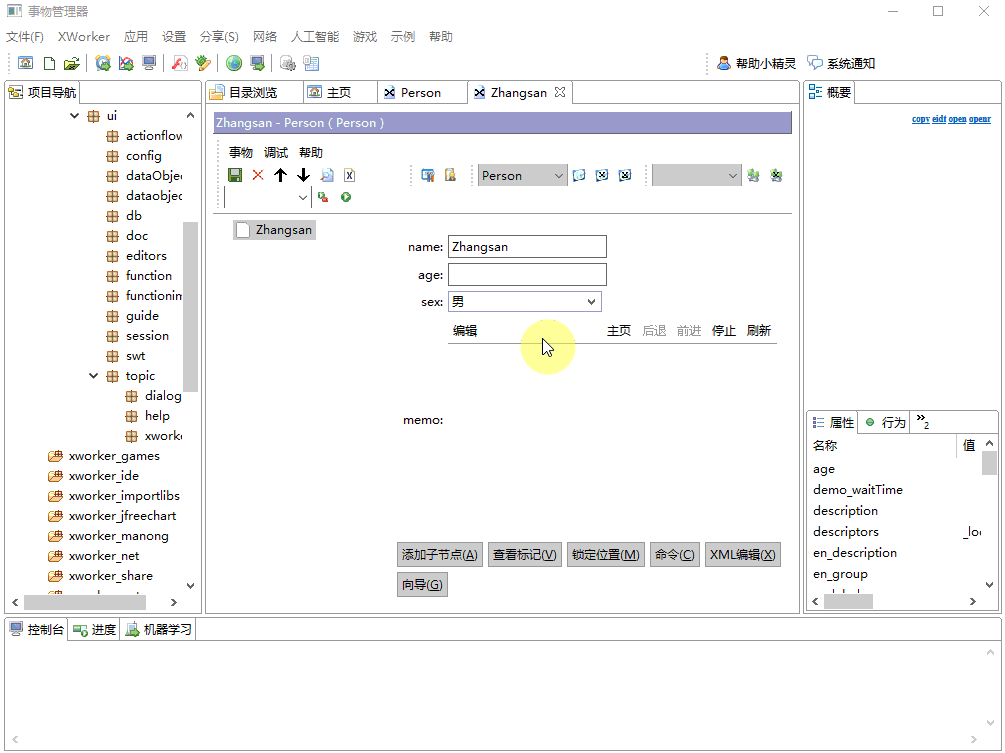
Task: Click the pencil toolbar icon
Action: (203, 63)
